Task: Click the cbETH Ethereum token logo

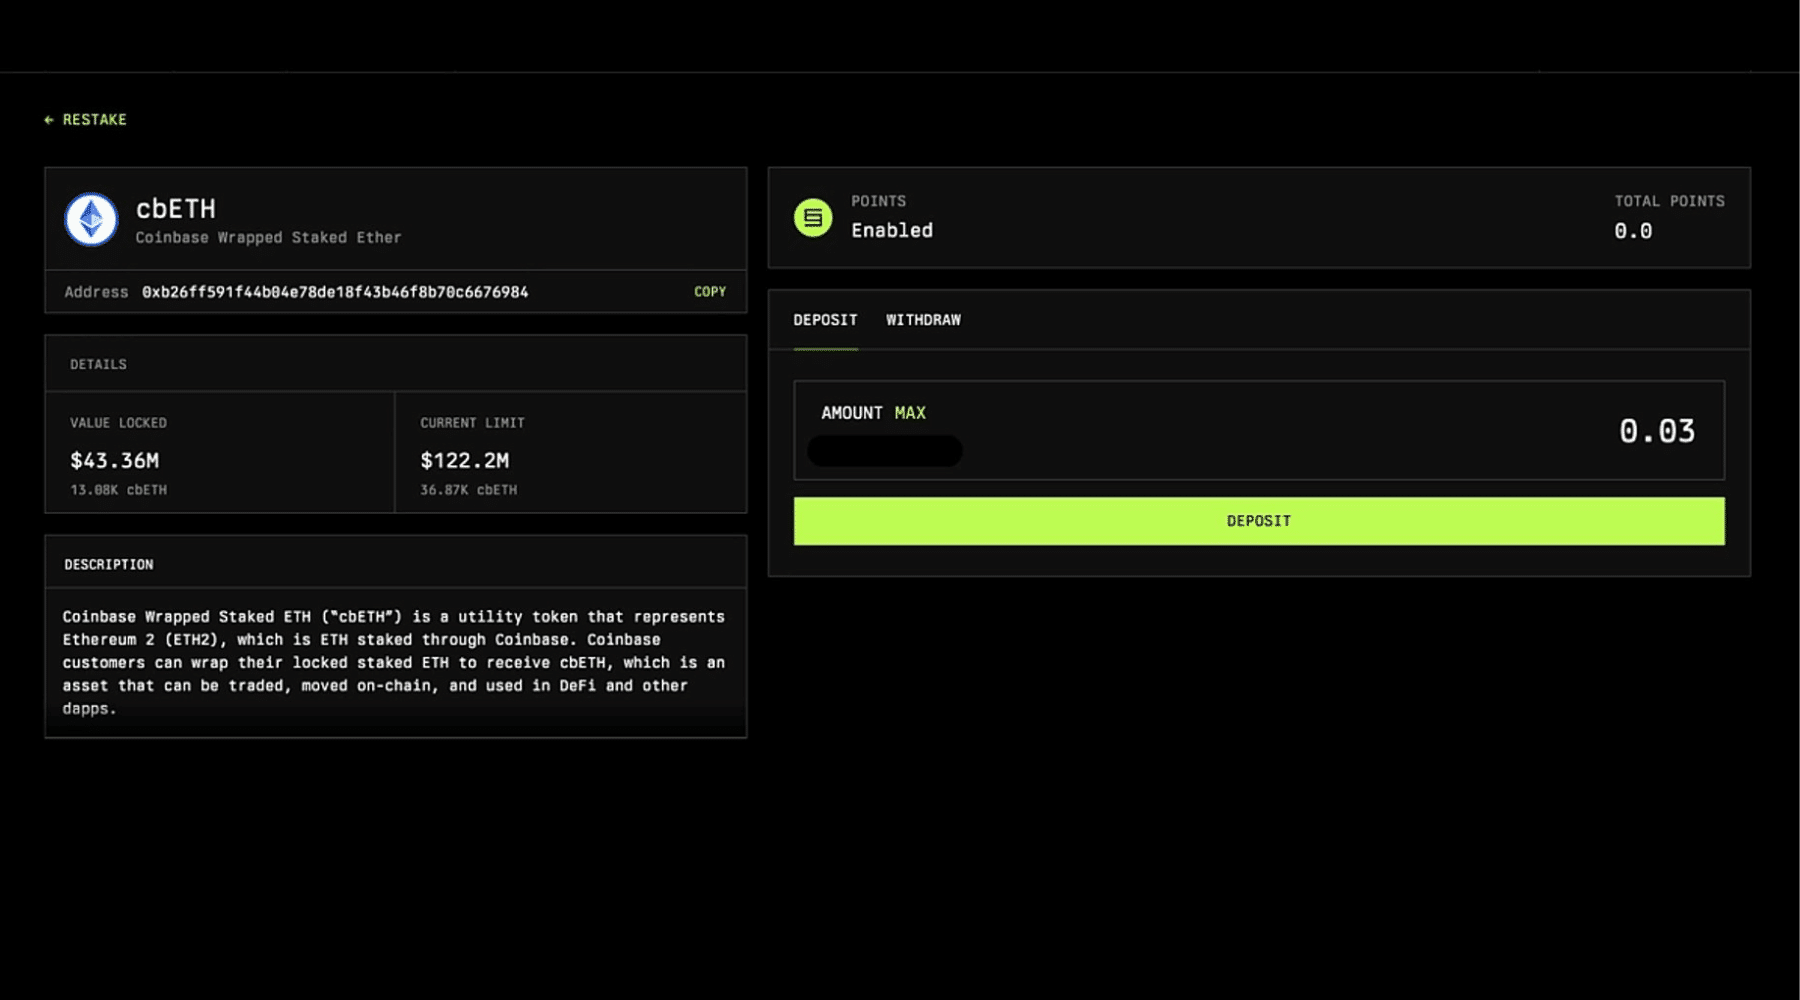Action: point(91,219)
